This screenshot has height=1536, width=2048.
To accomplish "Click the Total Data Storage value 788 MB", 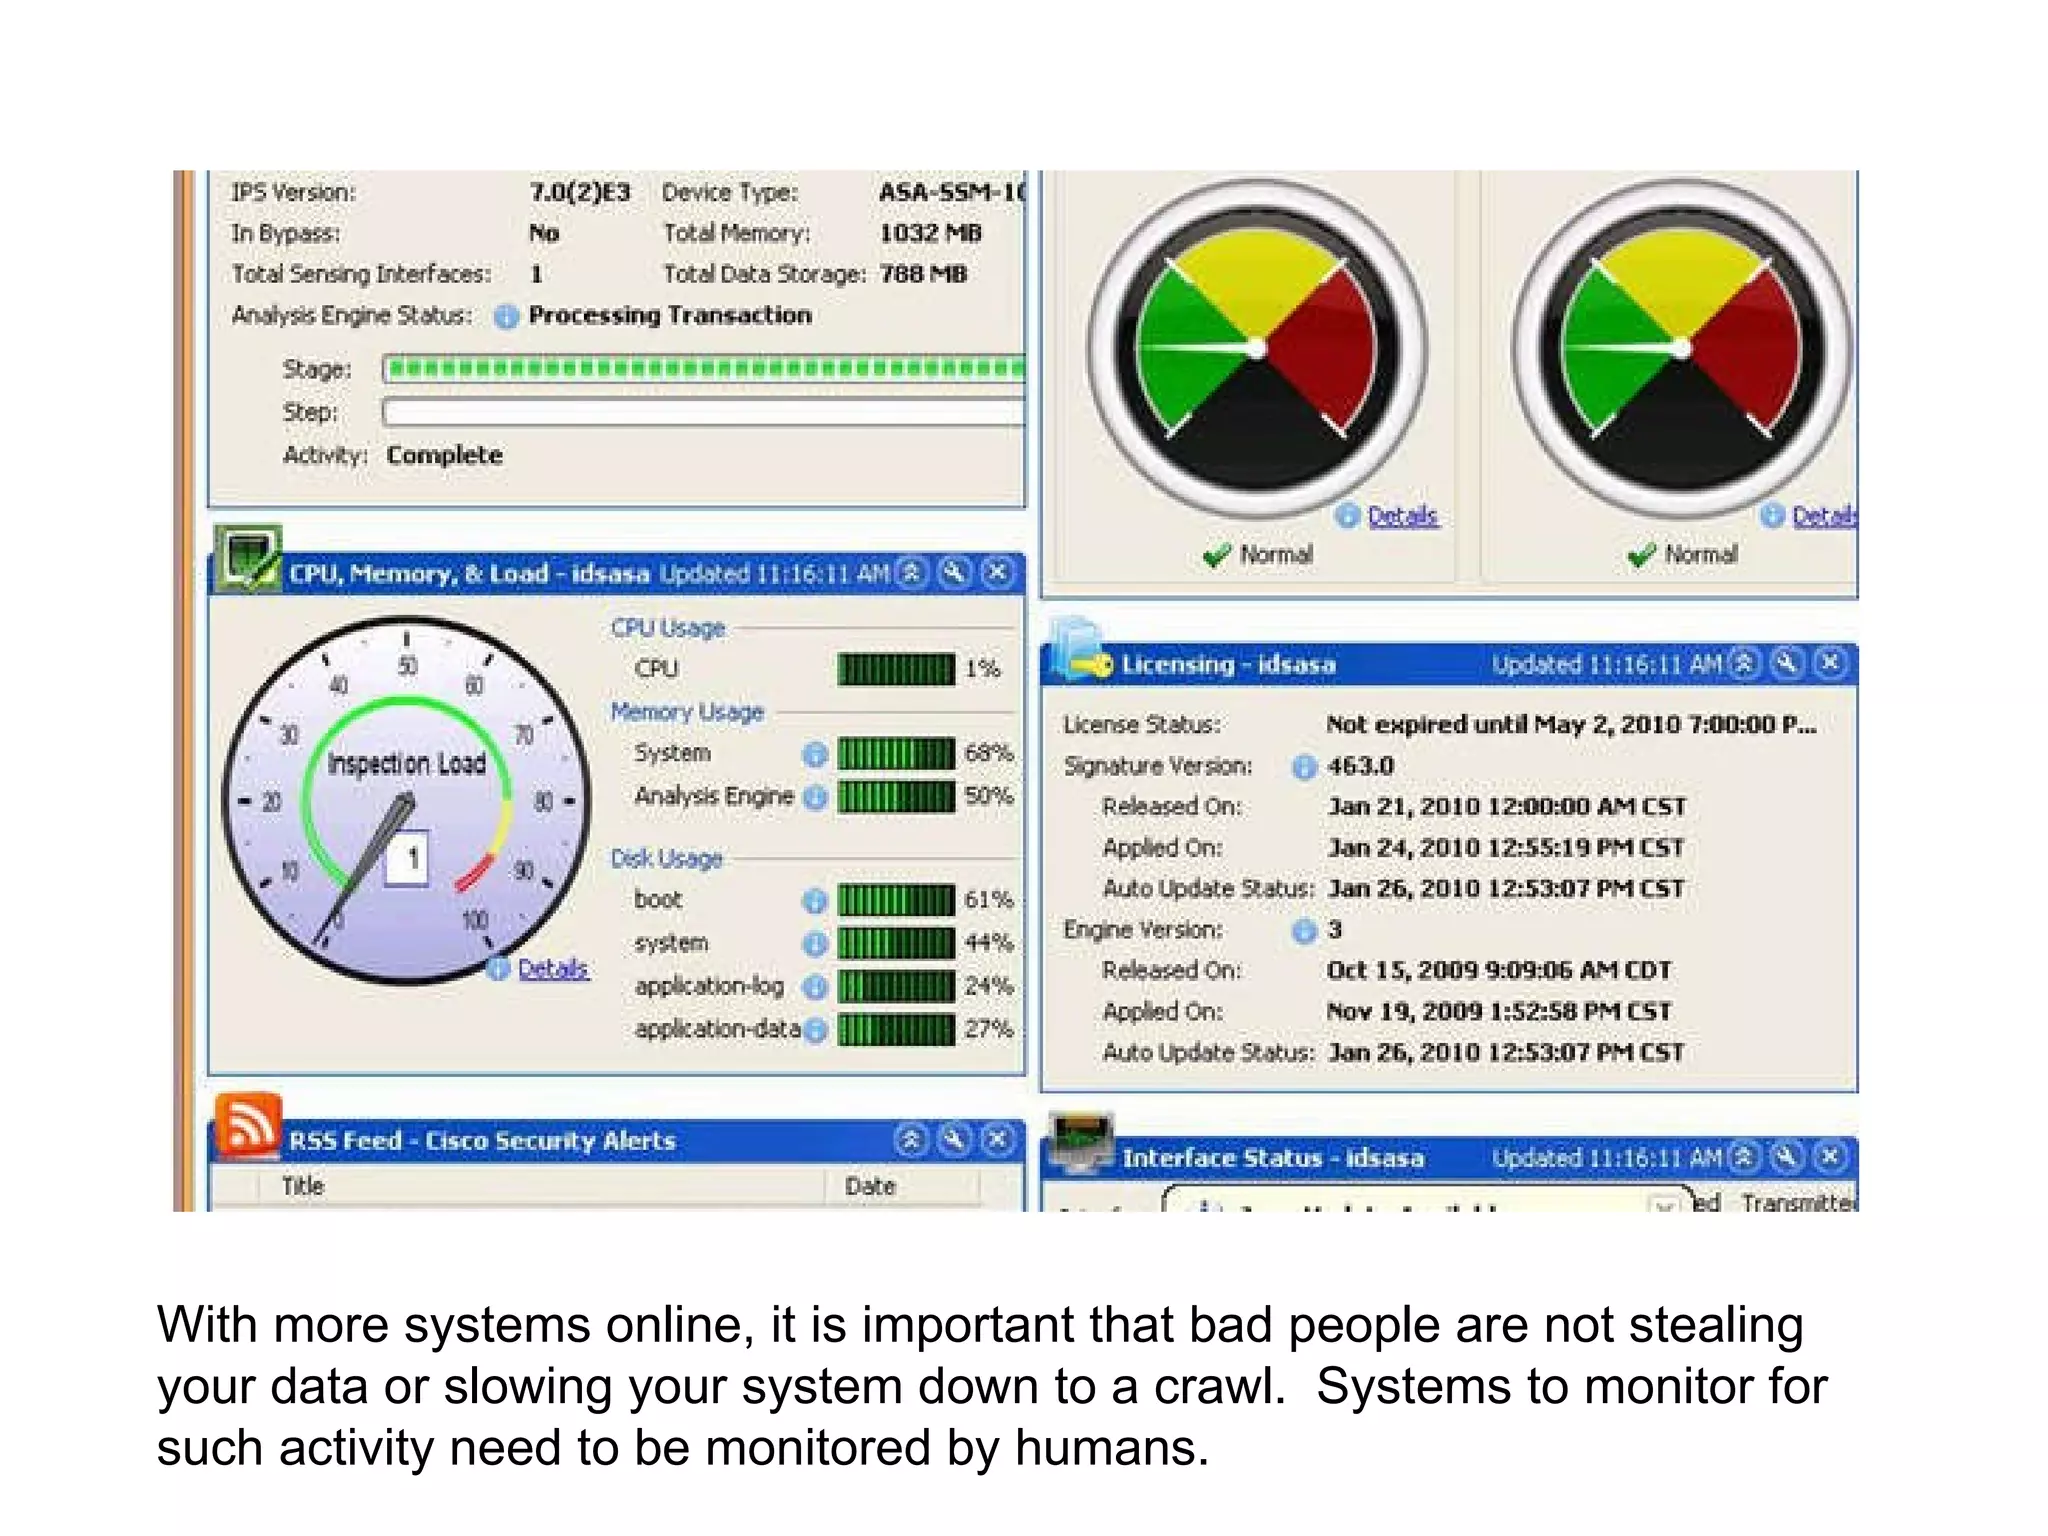I will (x=923, y=274).
